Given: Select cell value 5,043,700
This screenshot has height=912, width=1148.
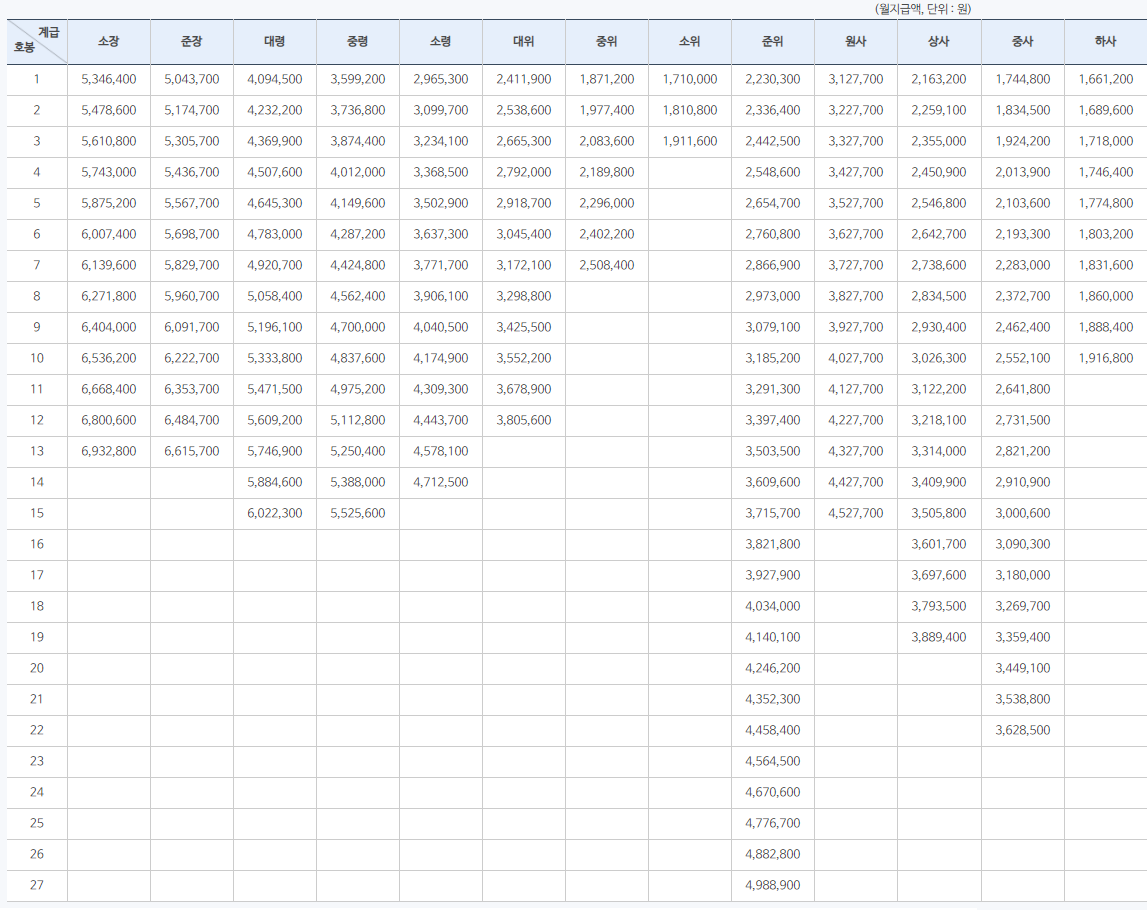Looking at the screenshot, I should (192, 79).
